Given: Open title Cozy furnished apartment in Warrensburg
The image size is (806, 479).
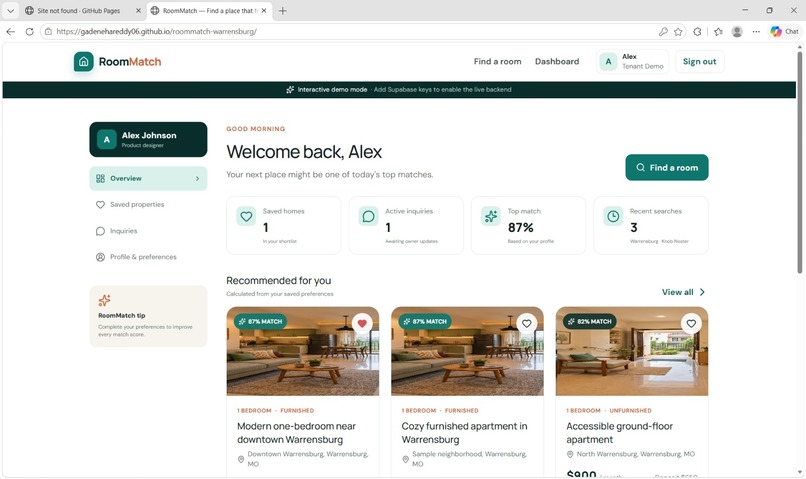Looking at the screenshot, I should point(464,433).
